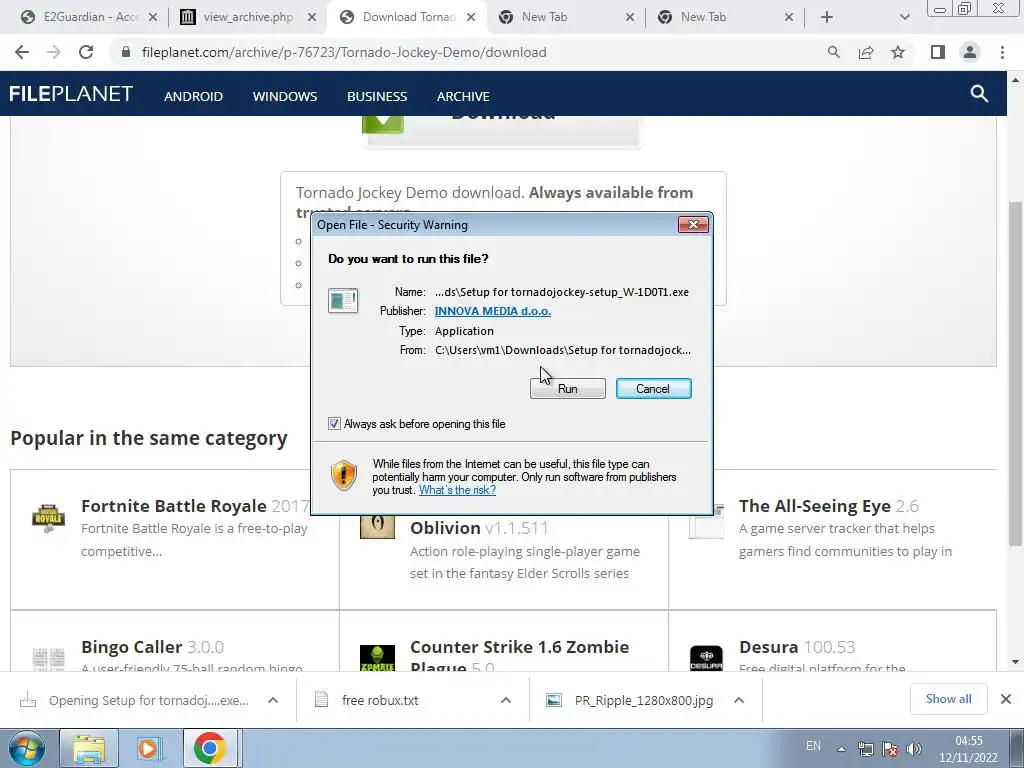Close the Open File Security Warning dialog
Viewport: 1024px width, 768px height.
[693, 225]
